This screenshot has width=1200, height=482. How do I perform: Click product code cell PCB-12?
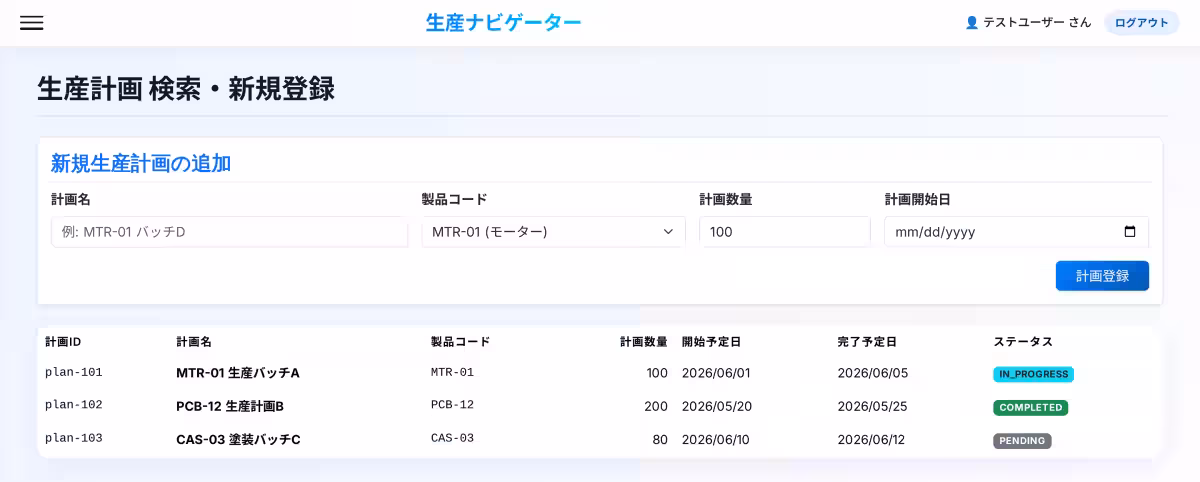click(452, 405)
